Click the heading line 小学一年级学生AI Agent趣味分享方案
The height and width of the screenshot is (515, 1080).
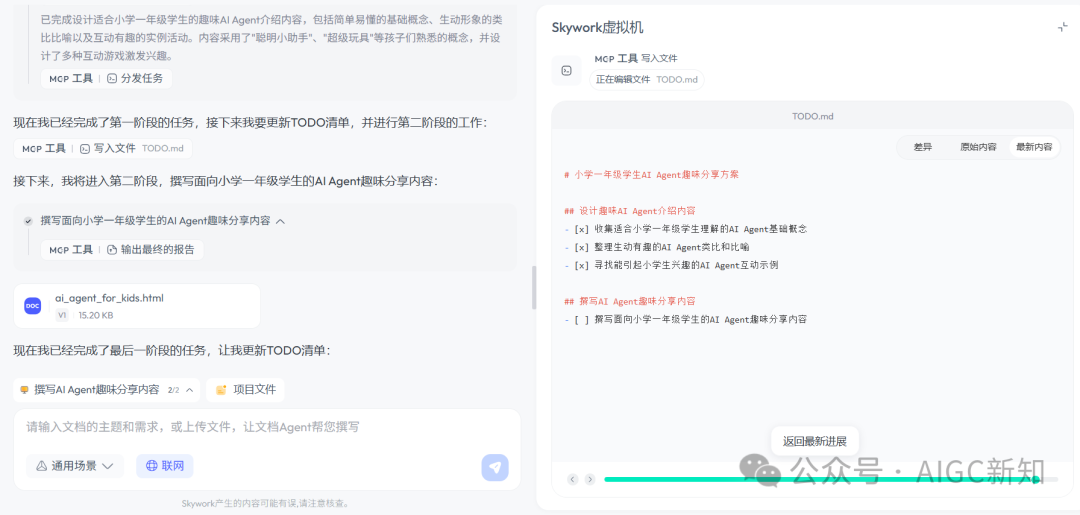point(651,175)
